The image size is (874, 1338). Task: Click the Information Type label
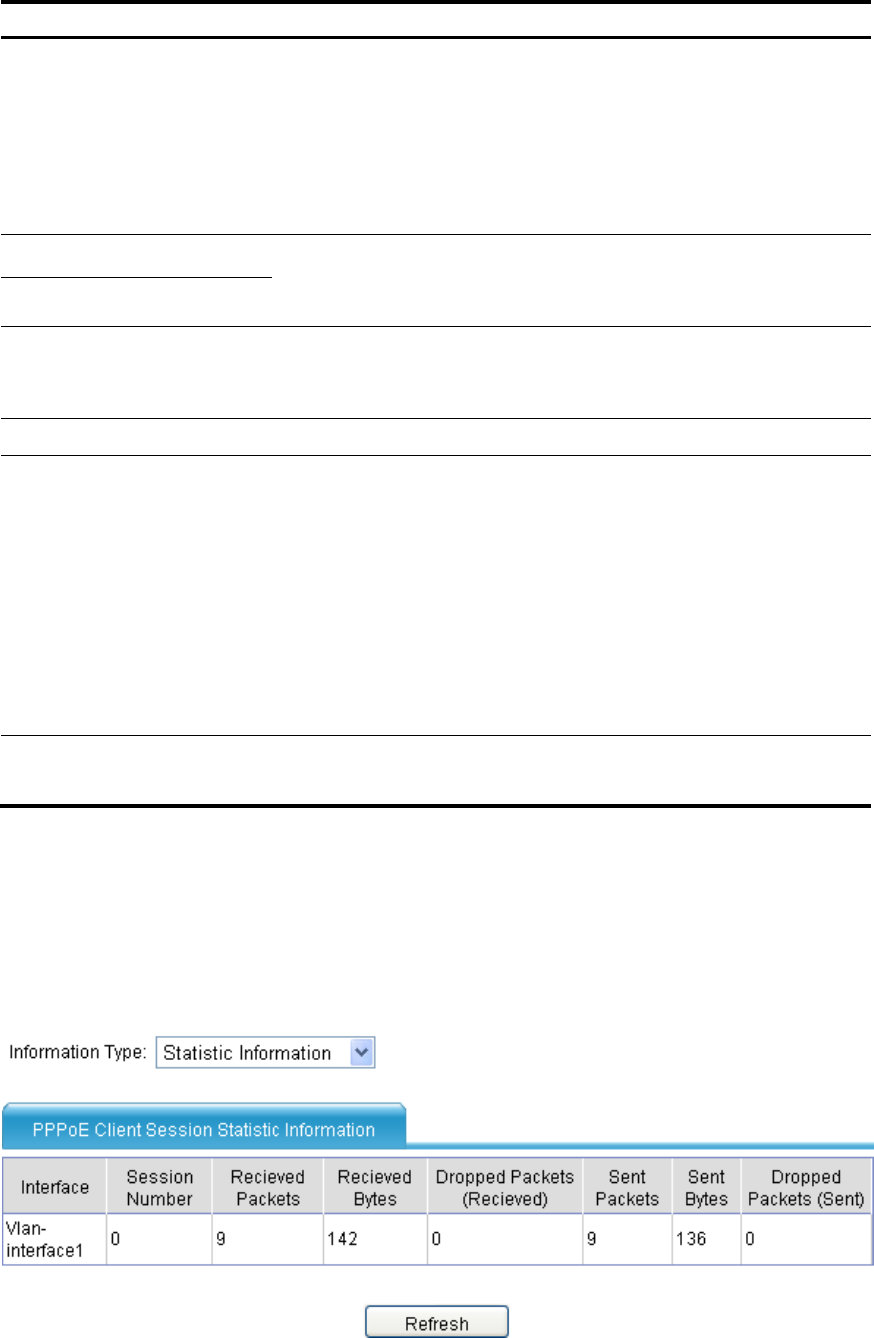79,1052
